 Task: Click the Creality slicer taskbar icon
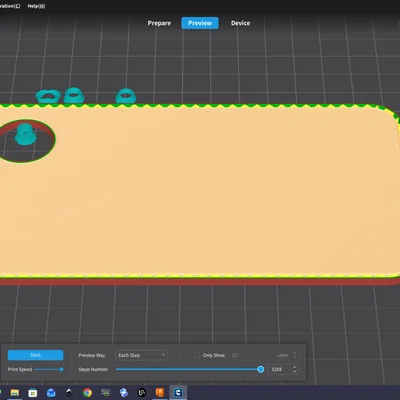click(x=178, y=392)
